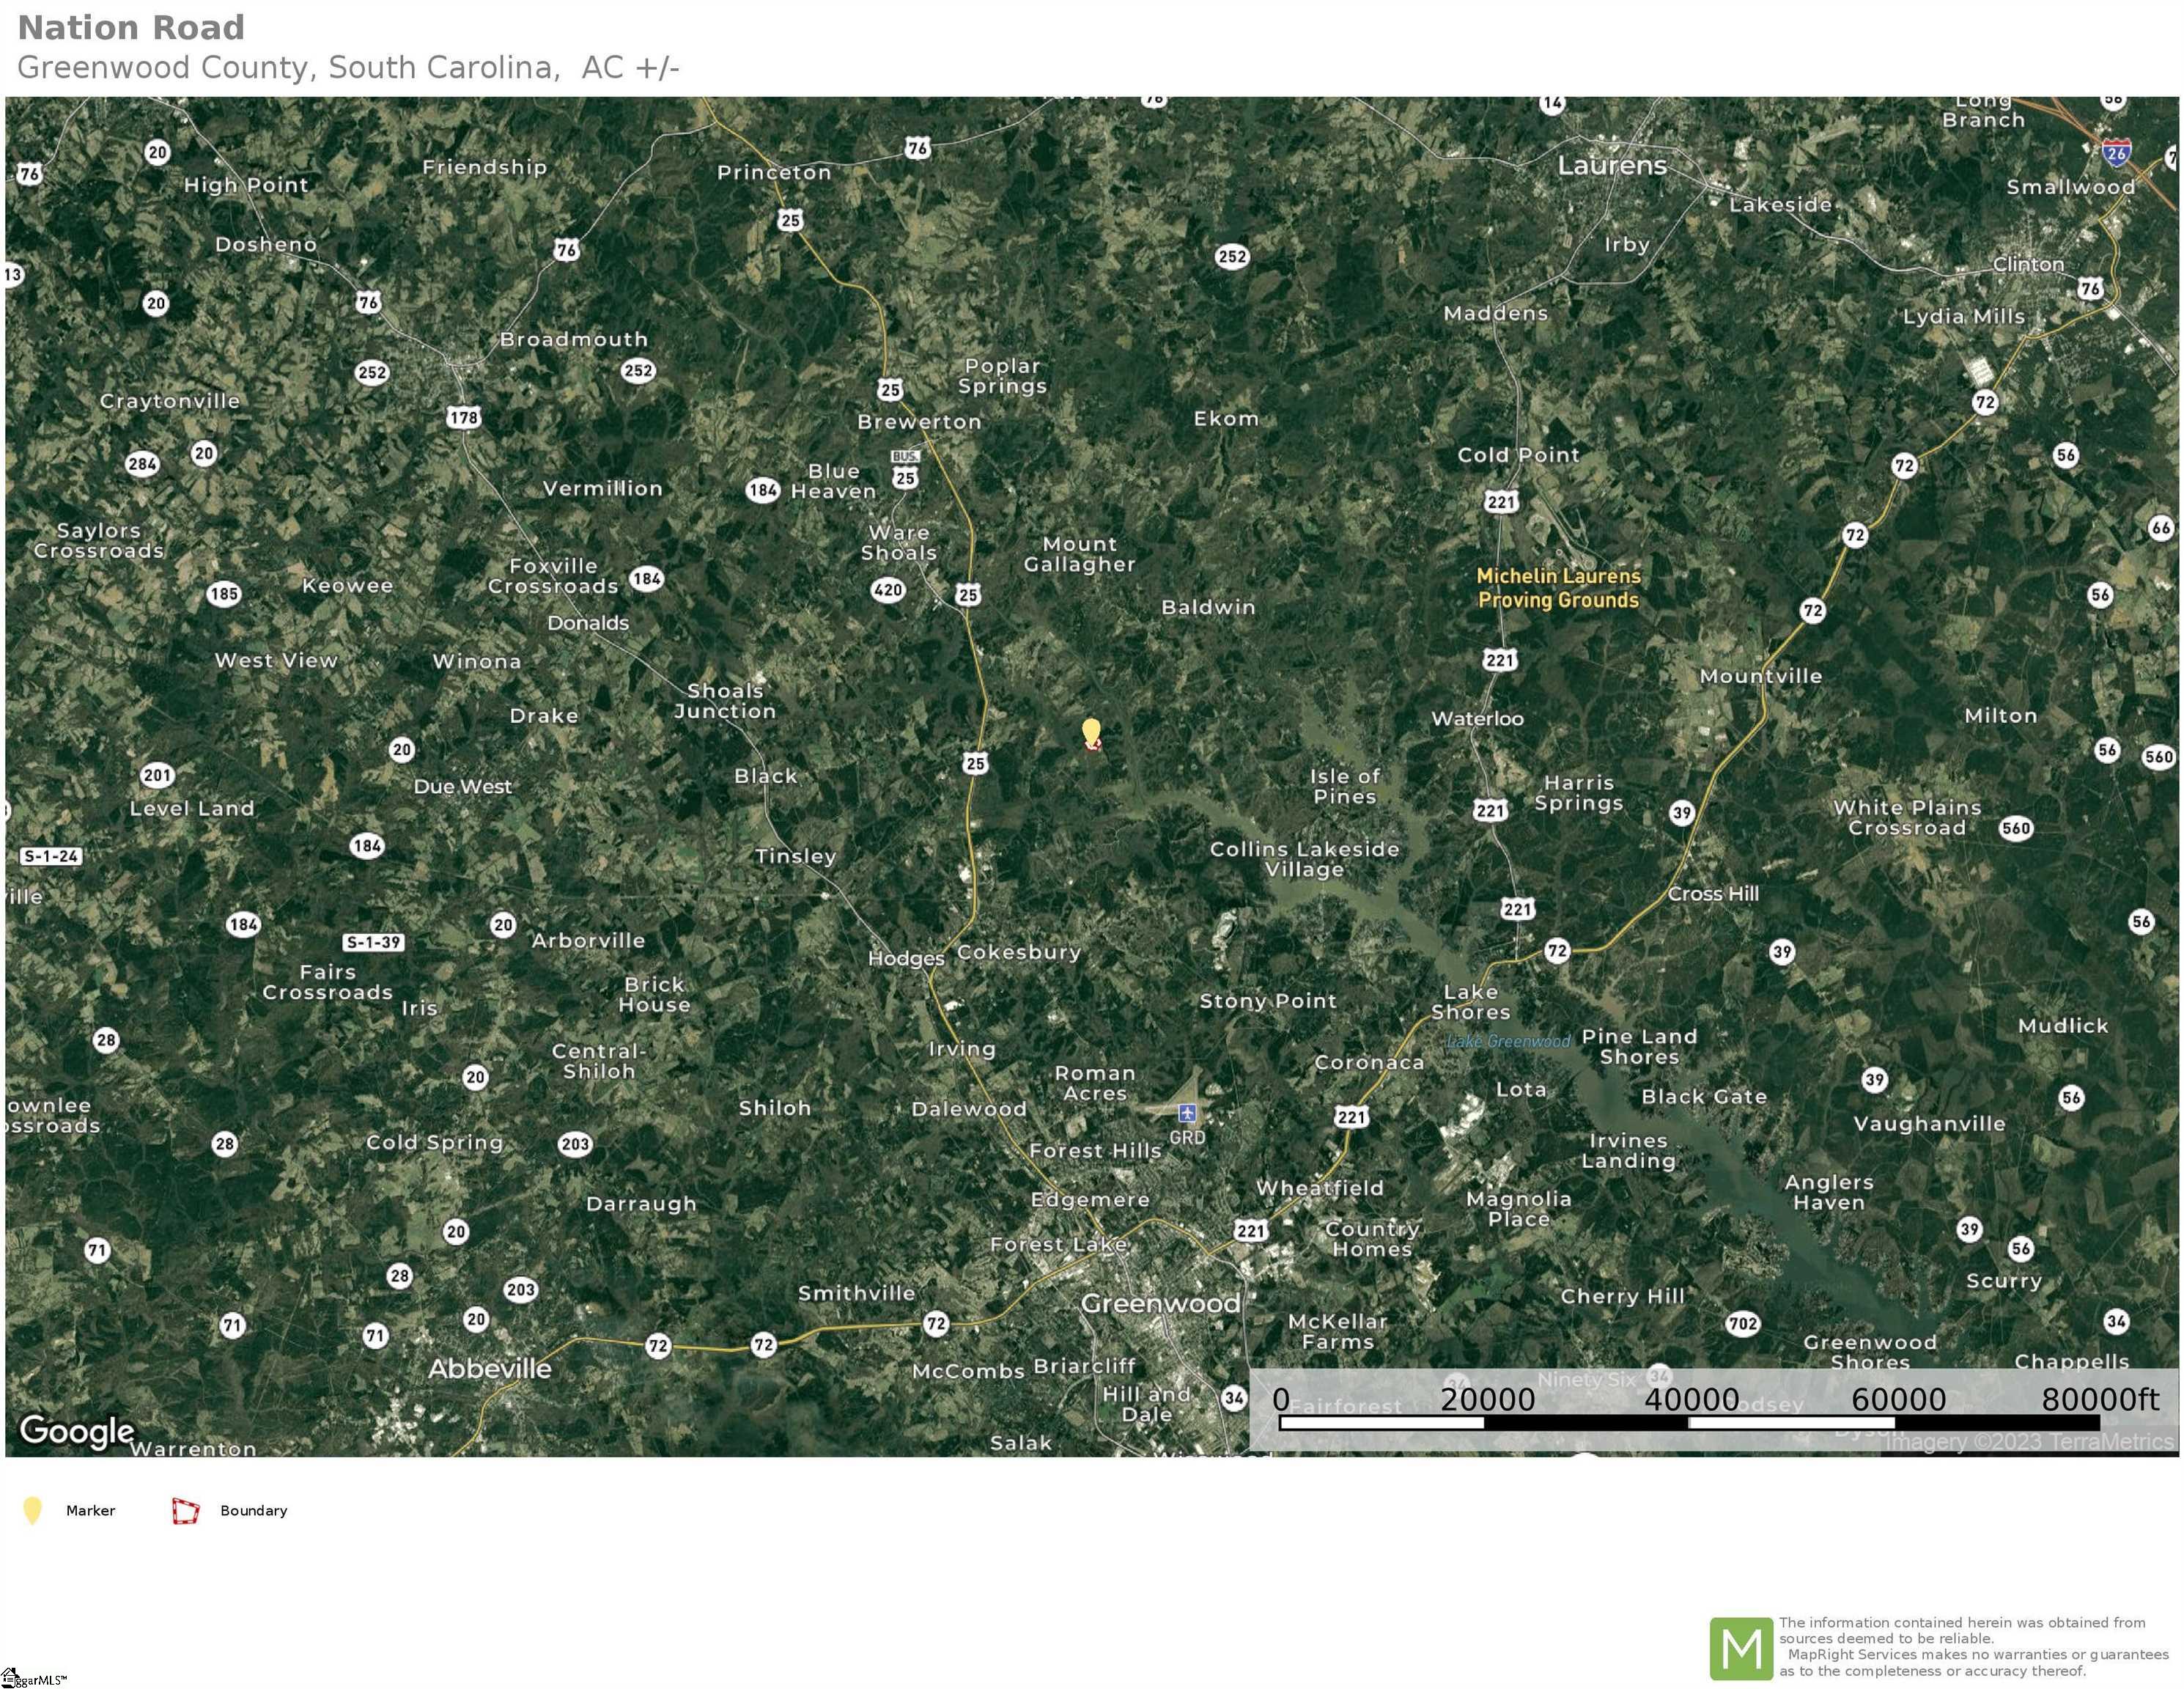Click the Due West town label
The height and width of the screenshot is (1689, 2184).
click(x=463, y=787)
